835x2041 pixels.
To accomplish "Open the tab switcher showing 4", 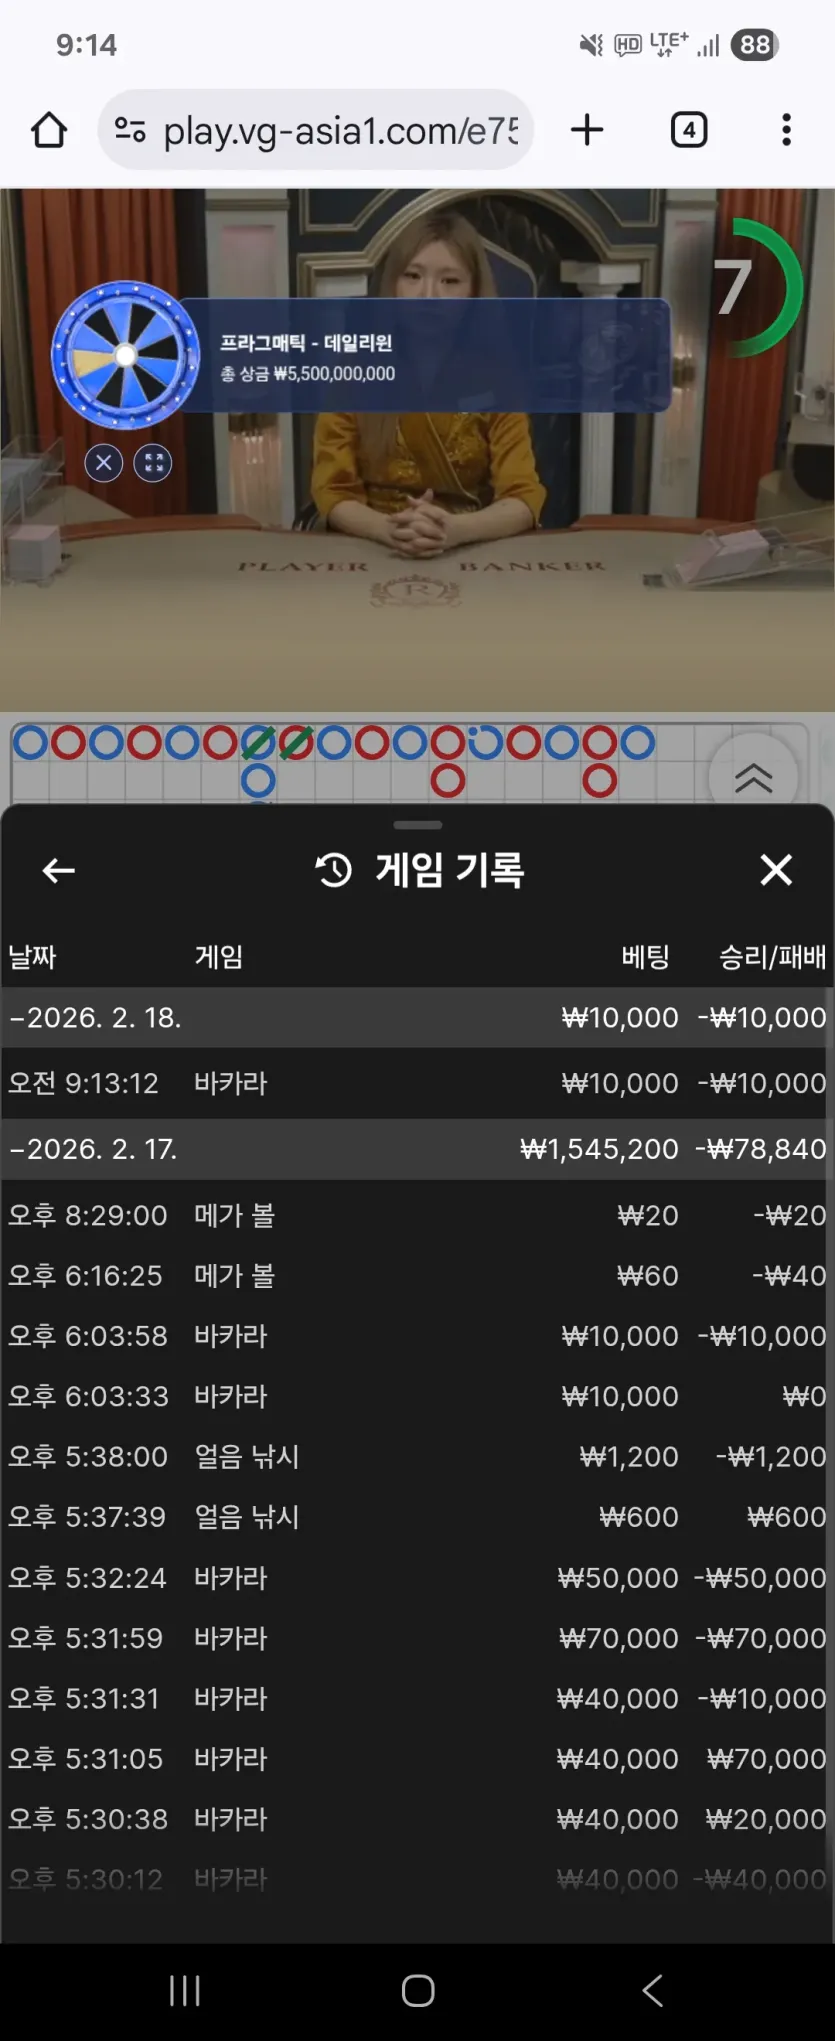I will click(689, 130).
